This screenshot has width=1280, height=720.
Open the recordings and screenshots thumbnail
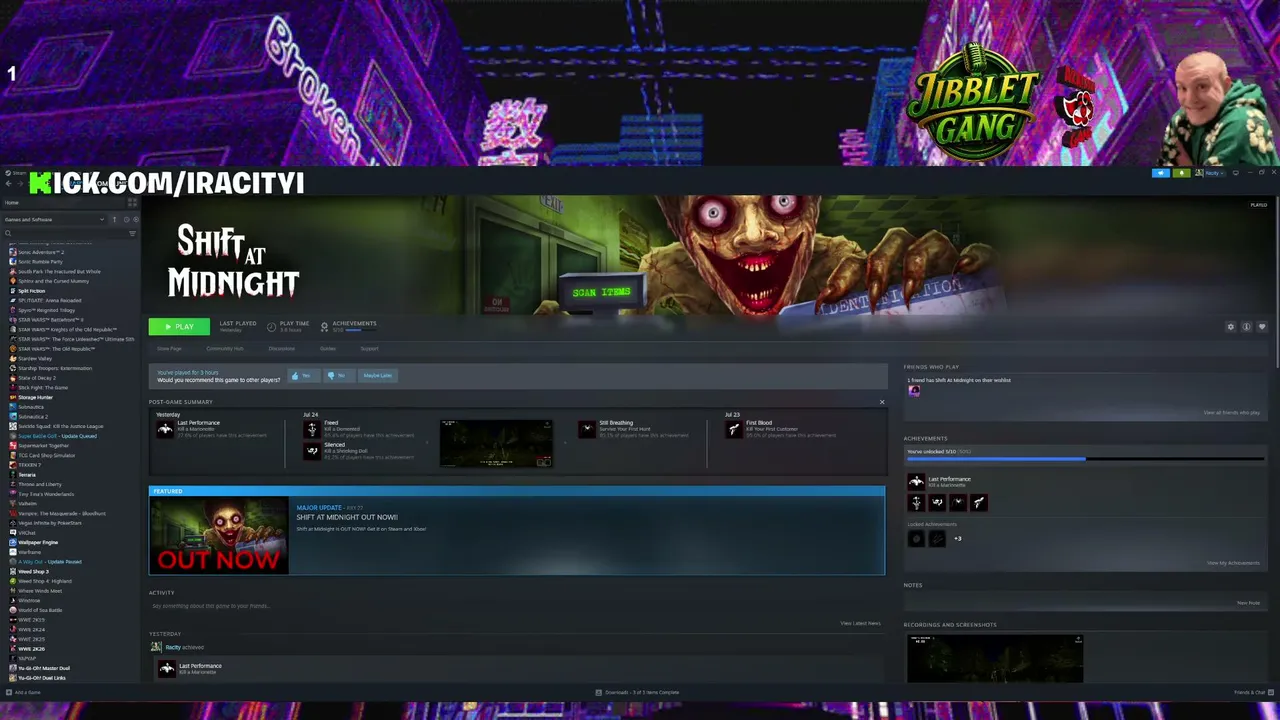tap(995, 658)
